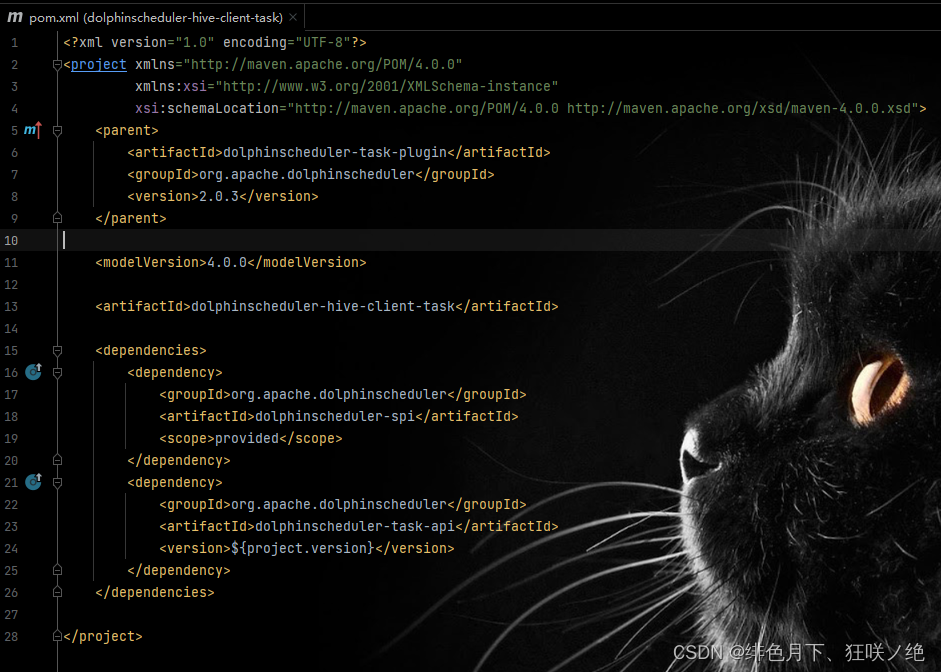Image resolution: width=941 pixels, height=672 pixels.
Task: Click version 2.0.3 text
Action: click(x=219, y=196)
